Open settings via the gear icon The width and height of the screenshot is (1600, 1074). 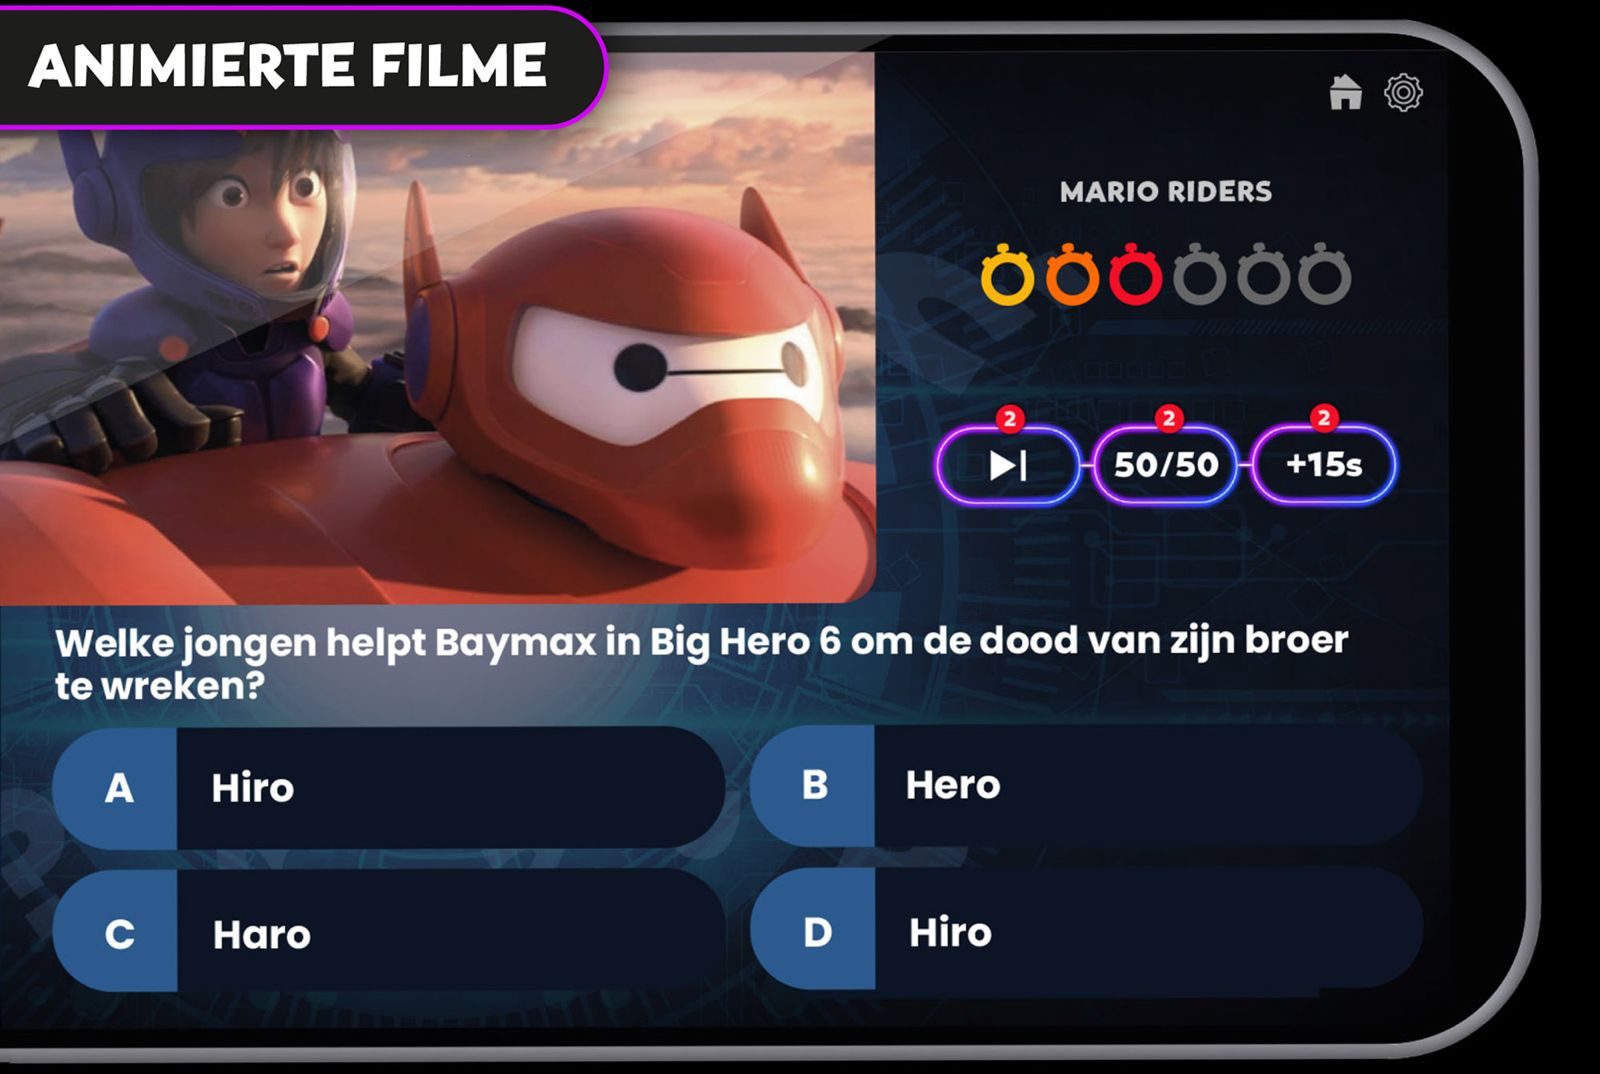(x=1403, y=92)
